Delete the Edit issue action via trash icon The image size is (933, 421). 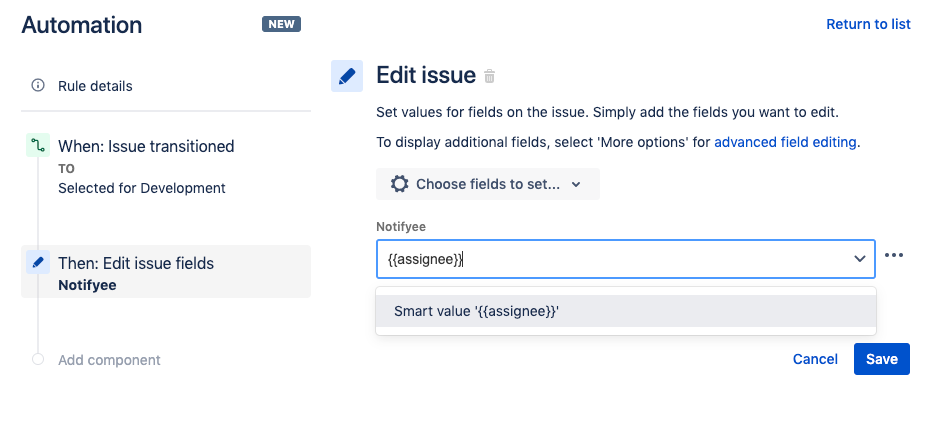coord(490,76)
